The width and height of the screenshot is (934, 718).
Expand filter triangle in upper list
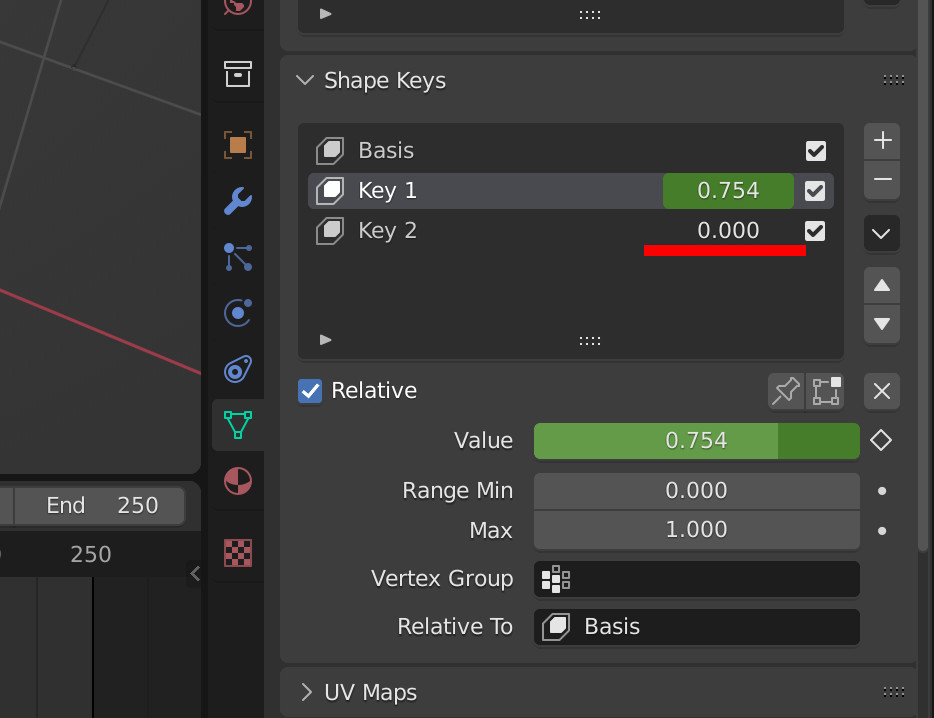pos(325,14)
